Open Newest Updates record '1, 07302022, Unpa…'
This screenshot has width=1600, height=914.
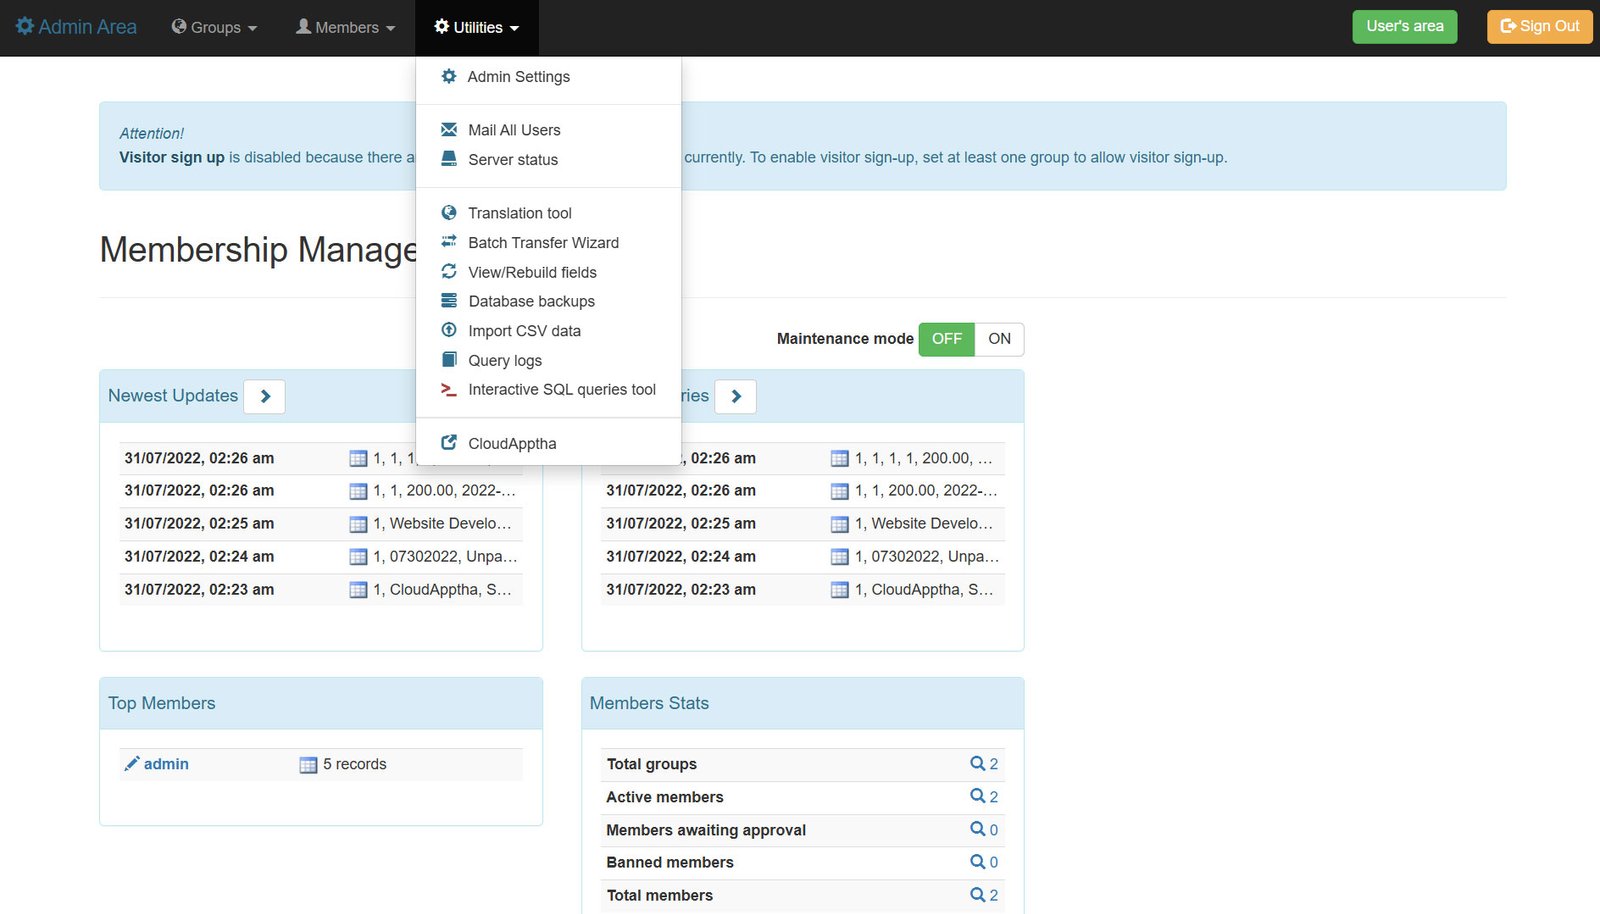coord(445,556)
